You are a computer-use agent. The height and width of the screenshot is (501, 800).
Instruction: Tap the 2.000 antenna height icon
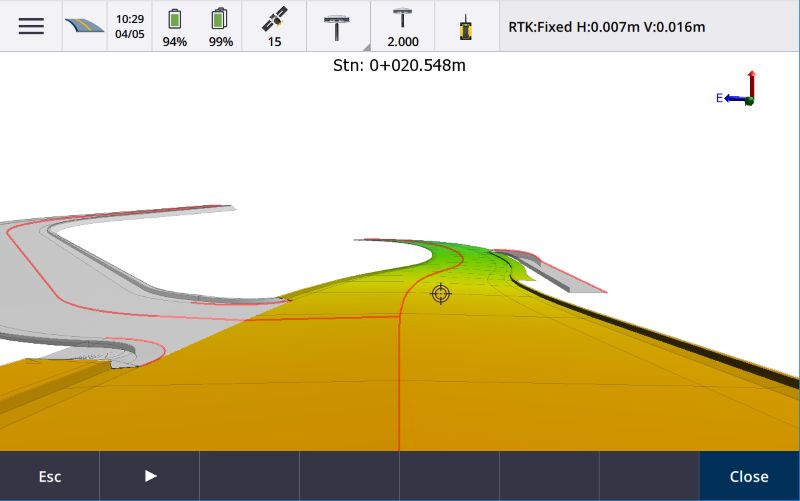coord(403,26)
